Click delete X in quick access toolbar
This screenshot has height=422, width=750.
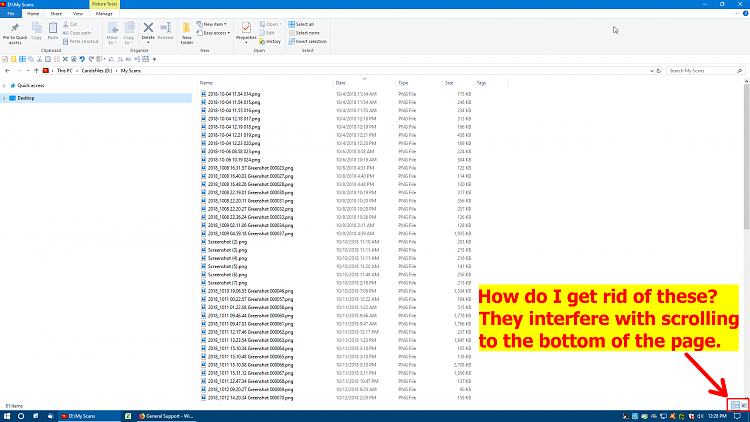pos(65,59)
